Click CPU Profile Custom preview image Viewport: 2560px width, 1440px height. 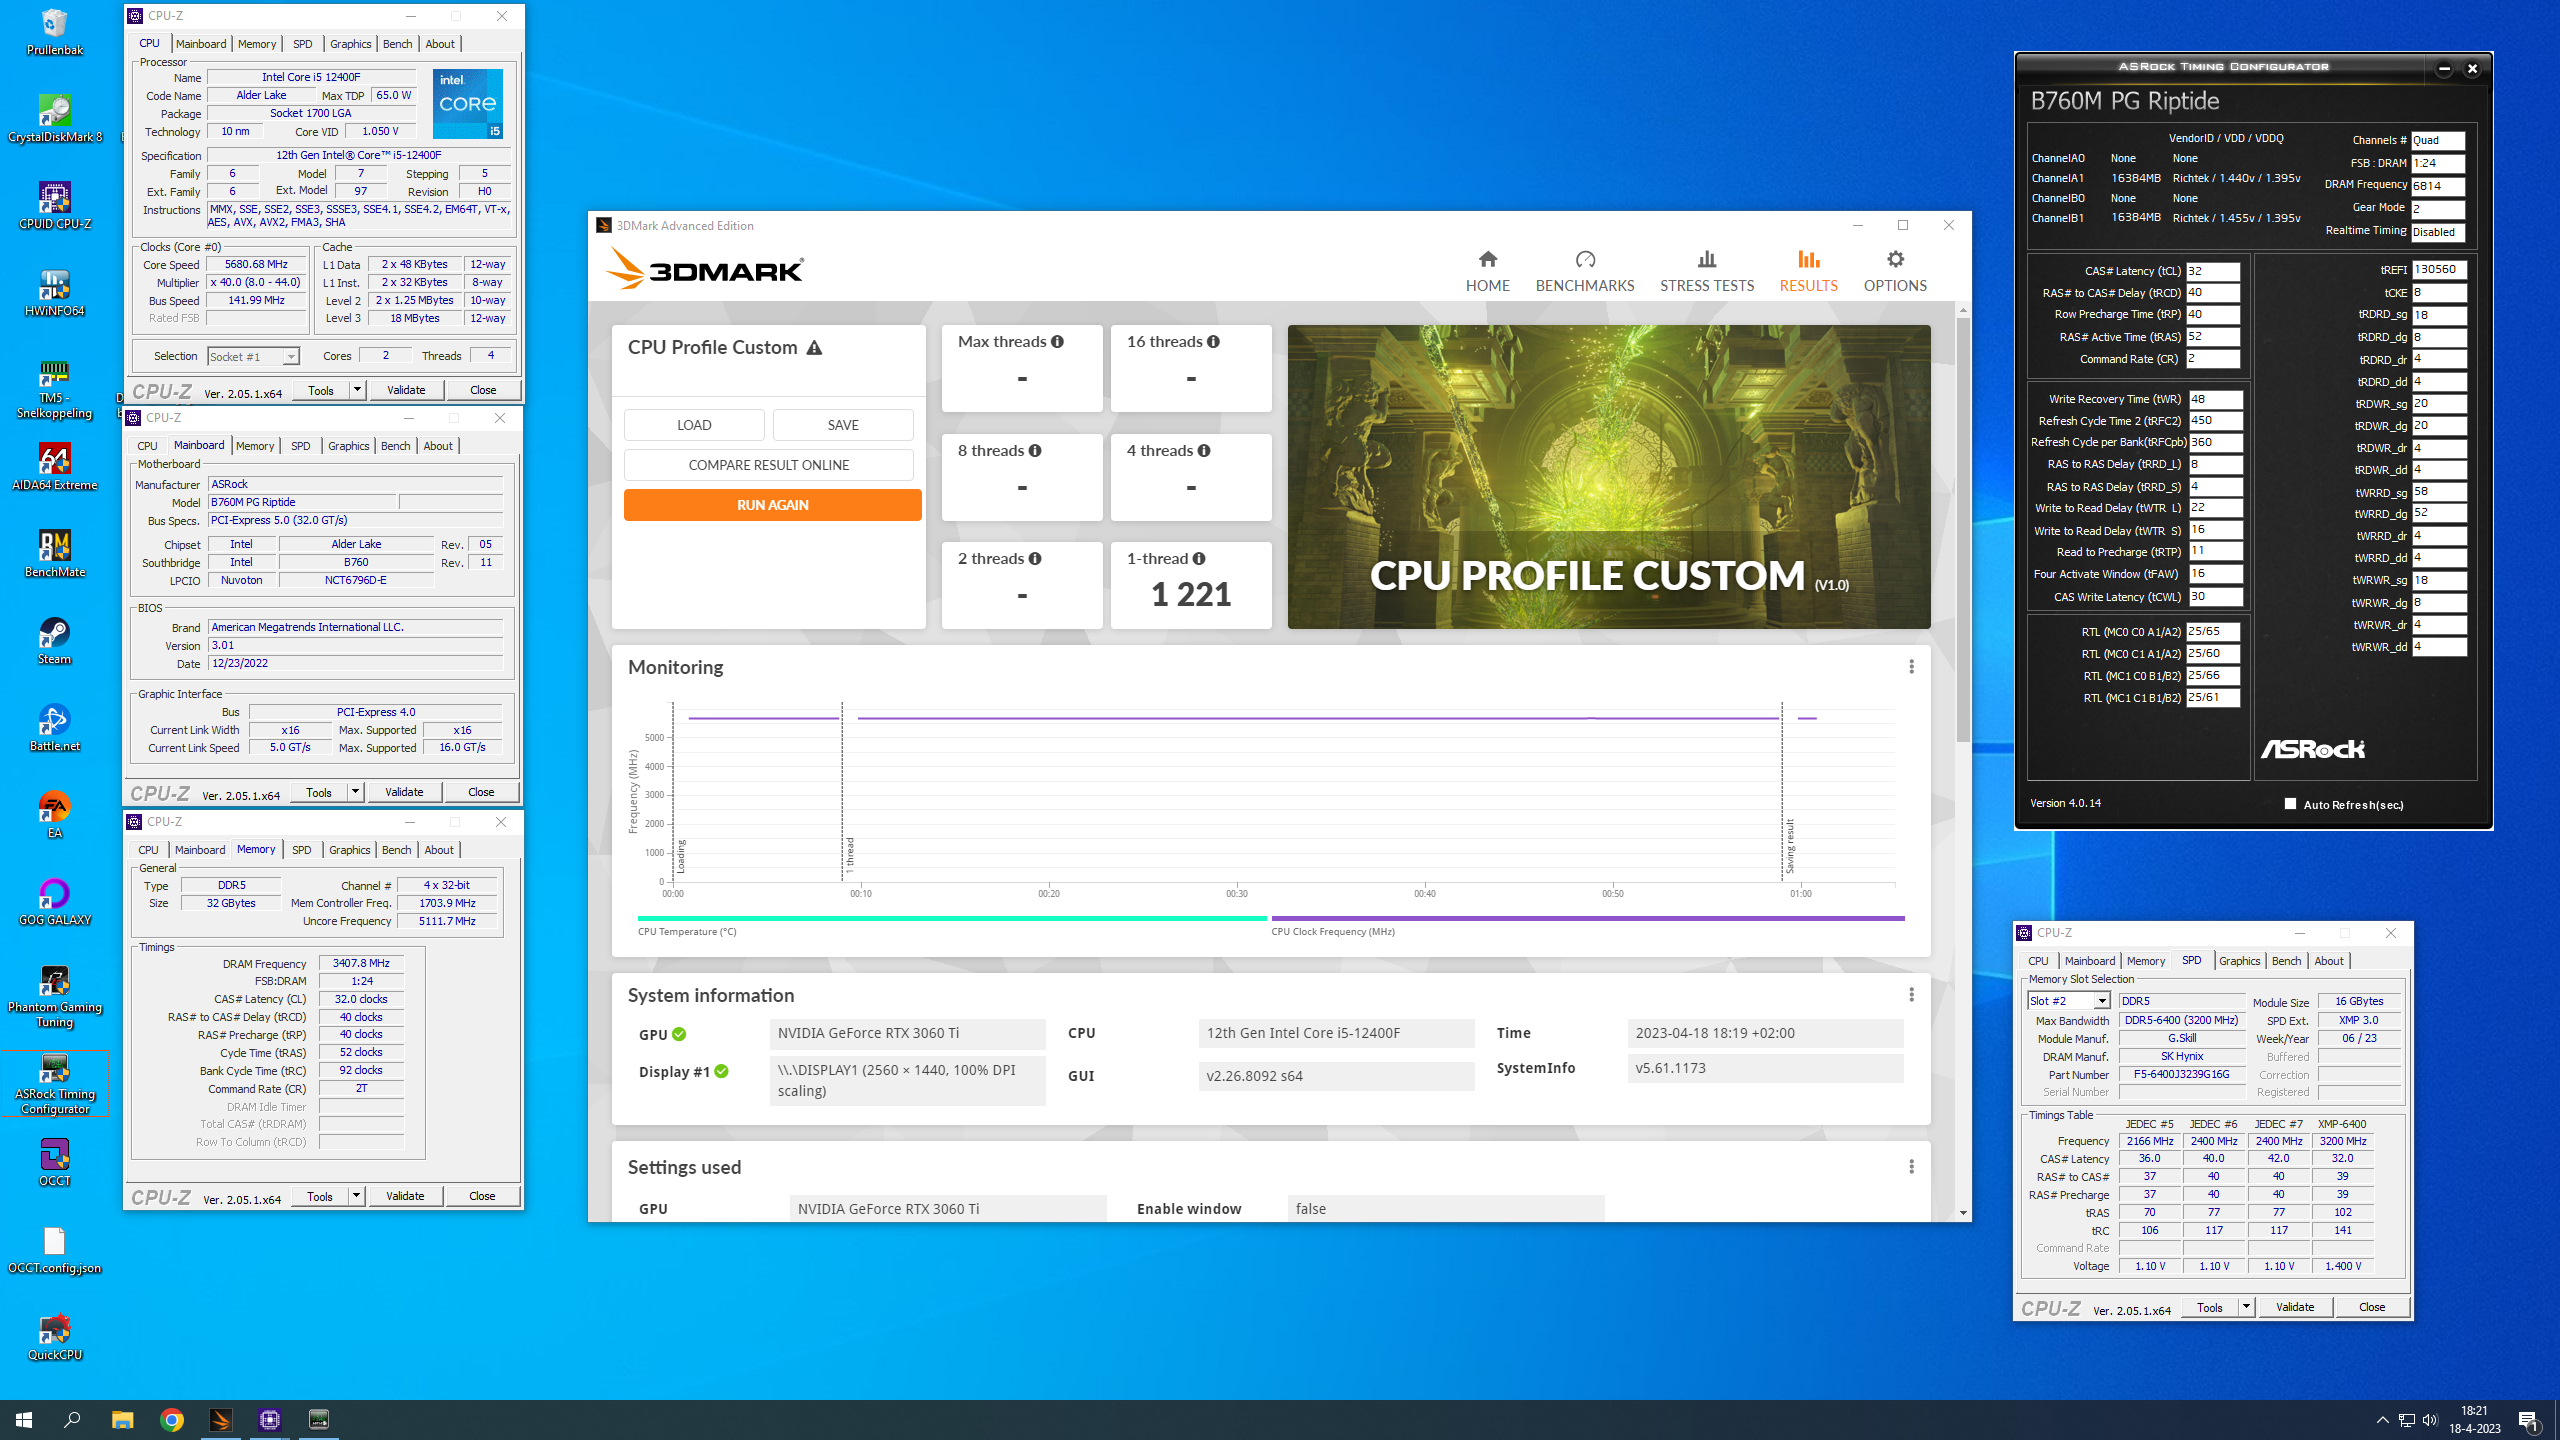tap(1608, 476)
